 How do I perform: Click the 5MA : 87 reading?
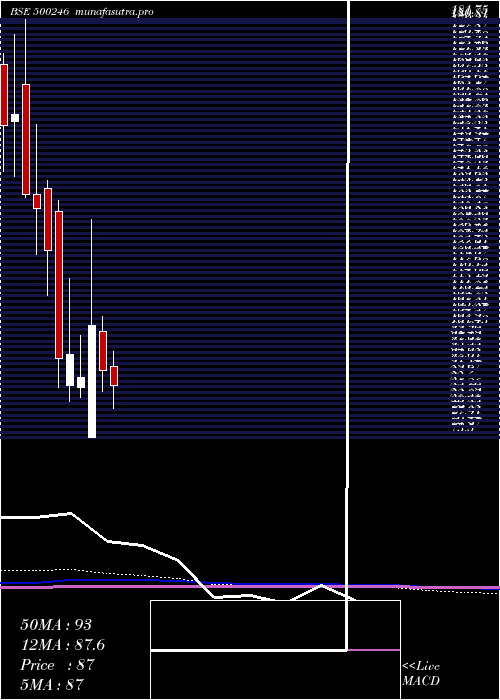tap(52, 684)
